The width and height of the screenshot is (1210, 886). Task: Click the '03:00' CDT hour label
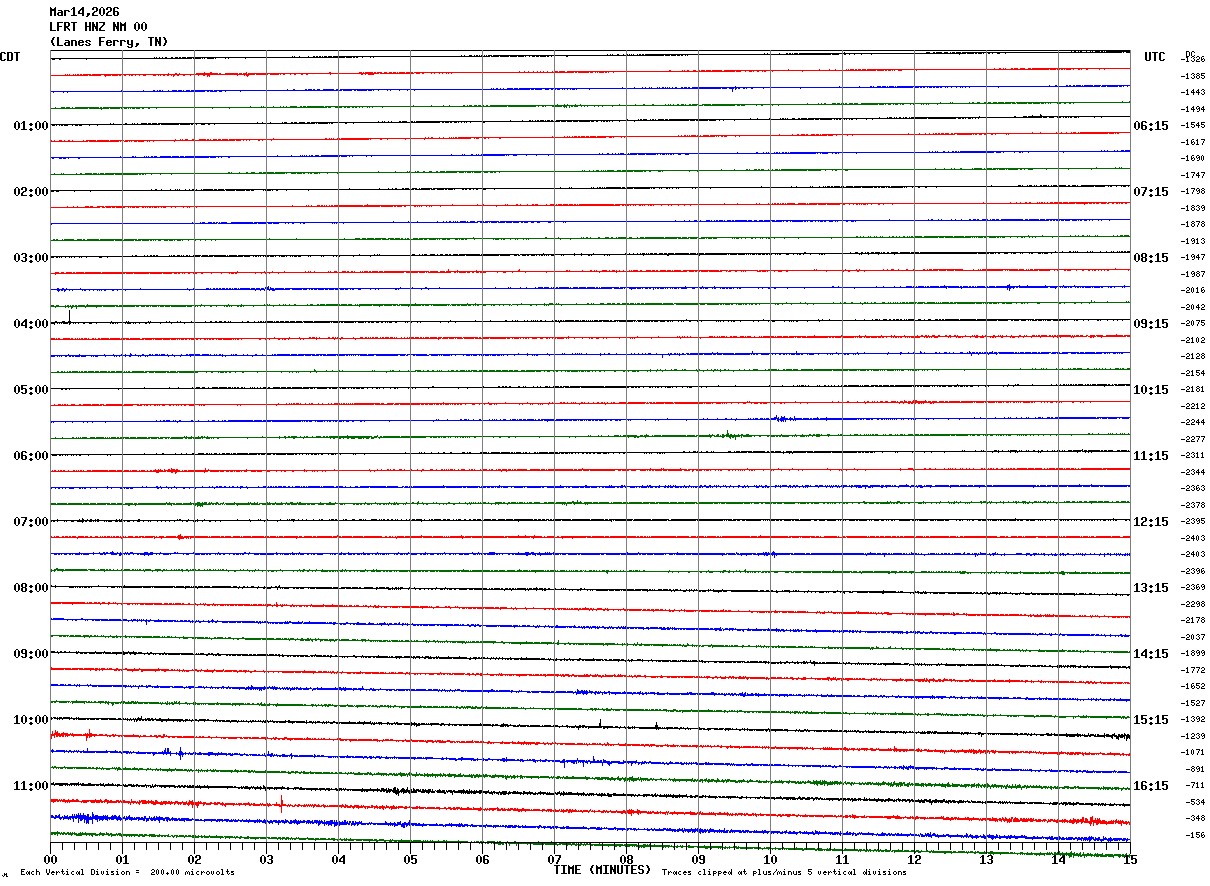31,258
